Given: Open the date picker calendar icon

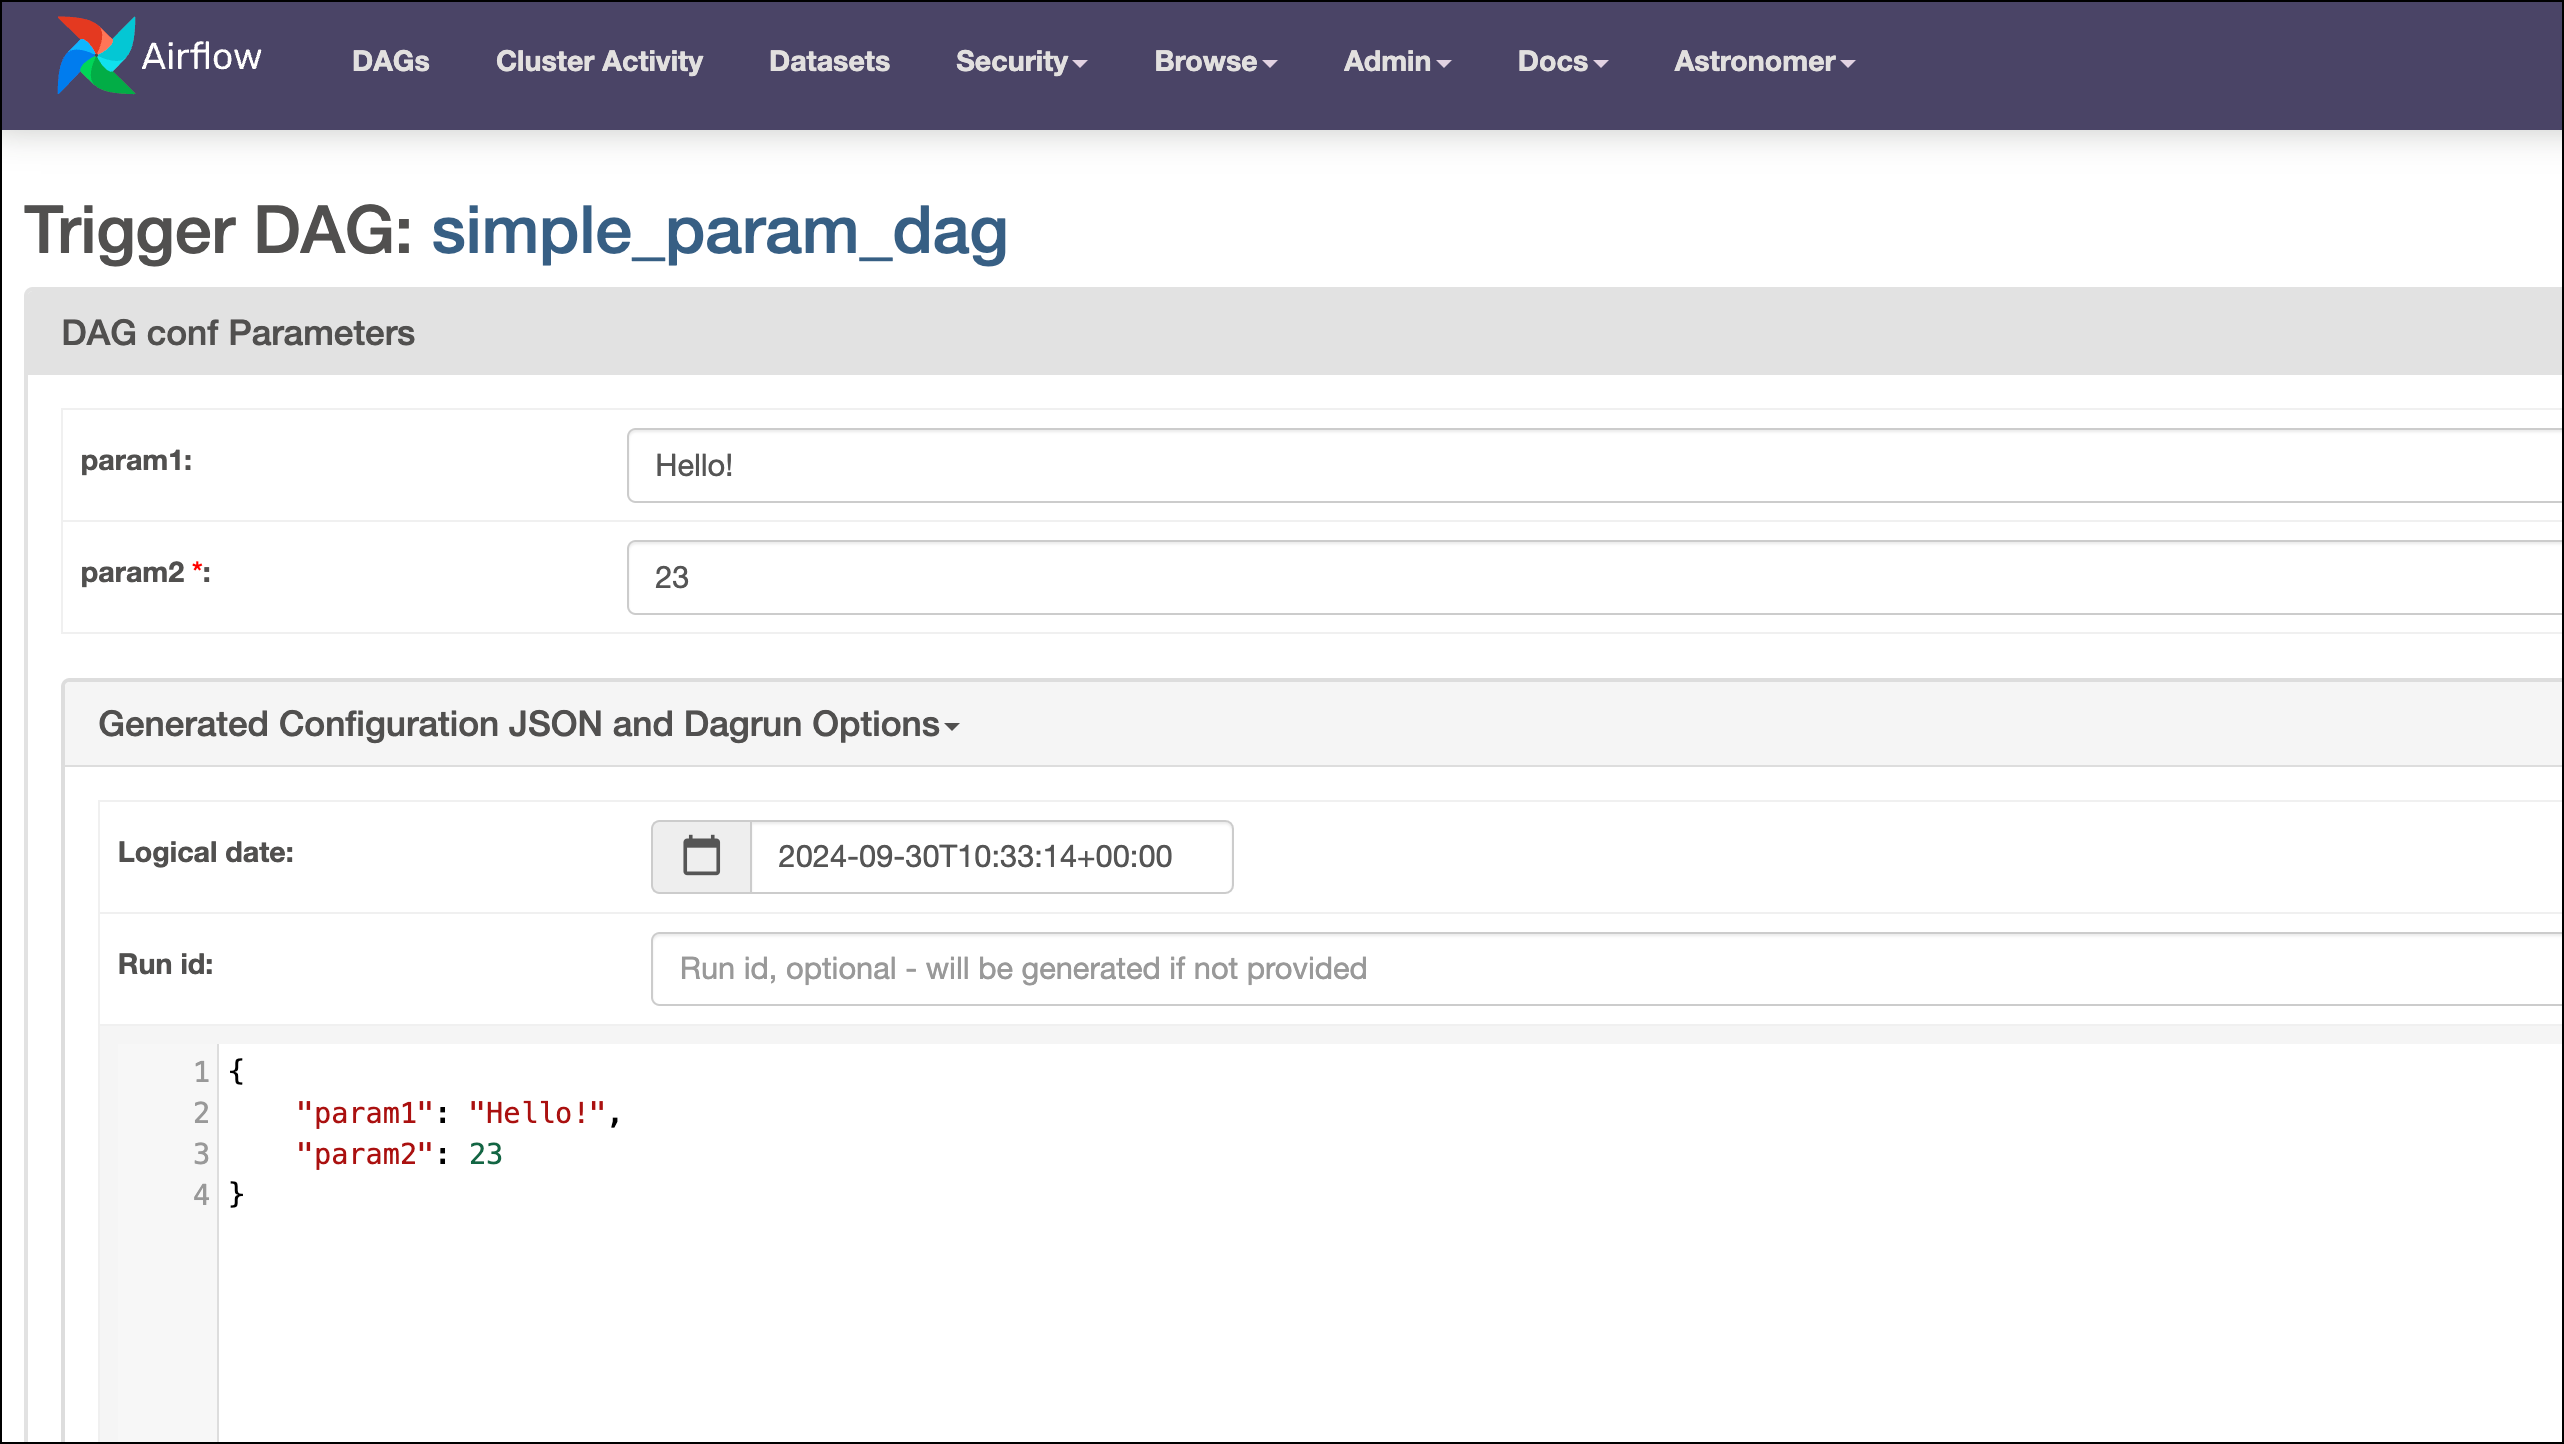Looking at the screenshot, I should coord(701,856).
